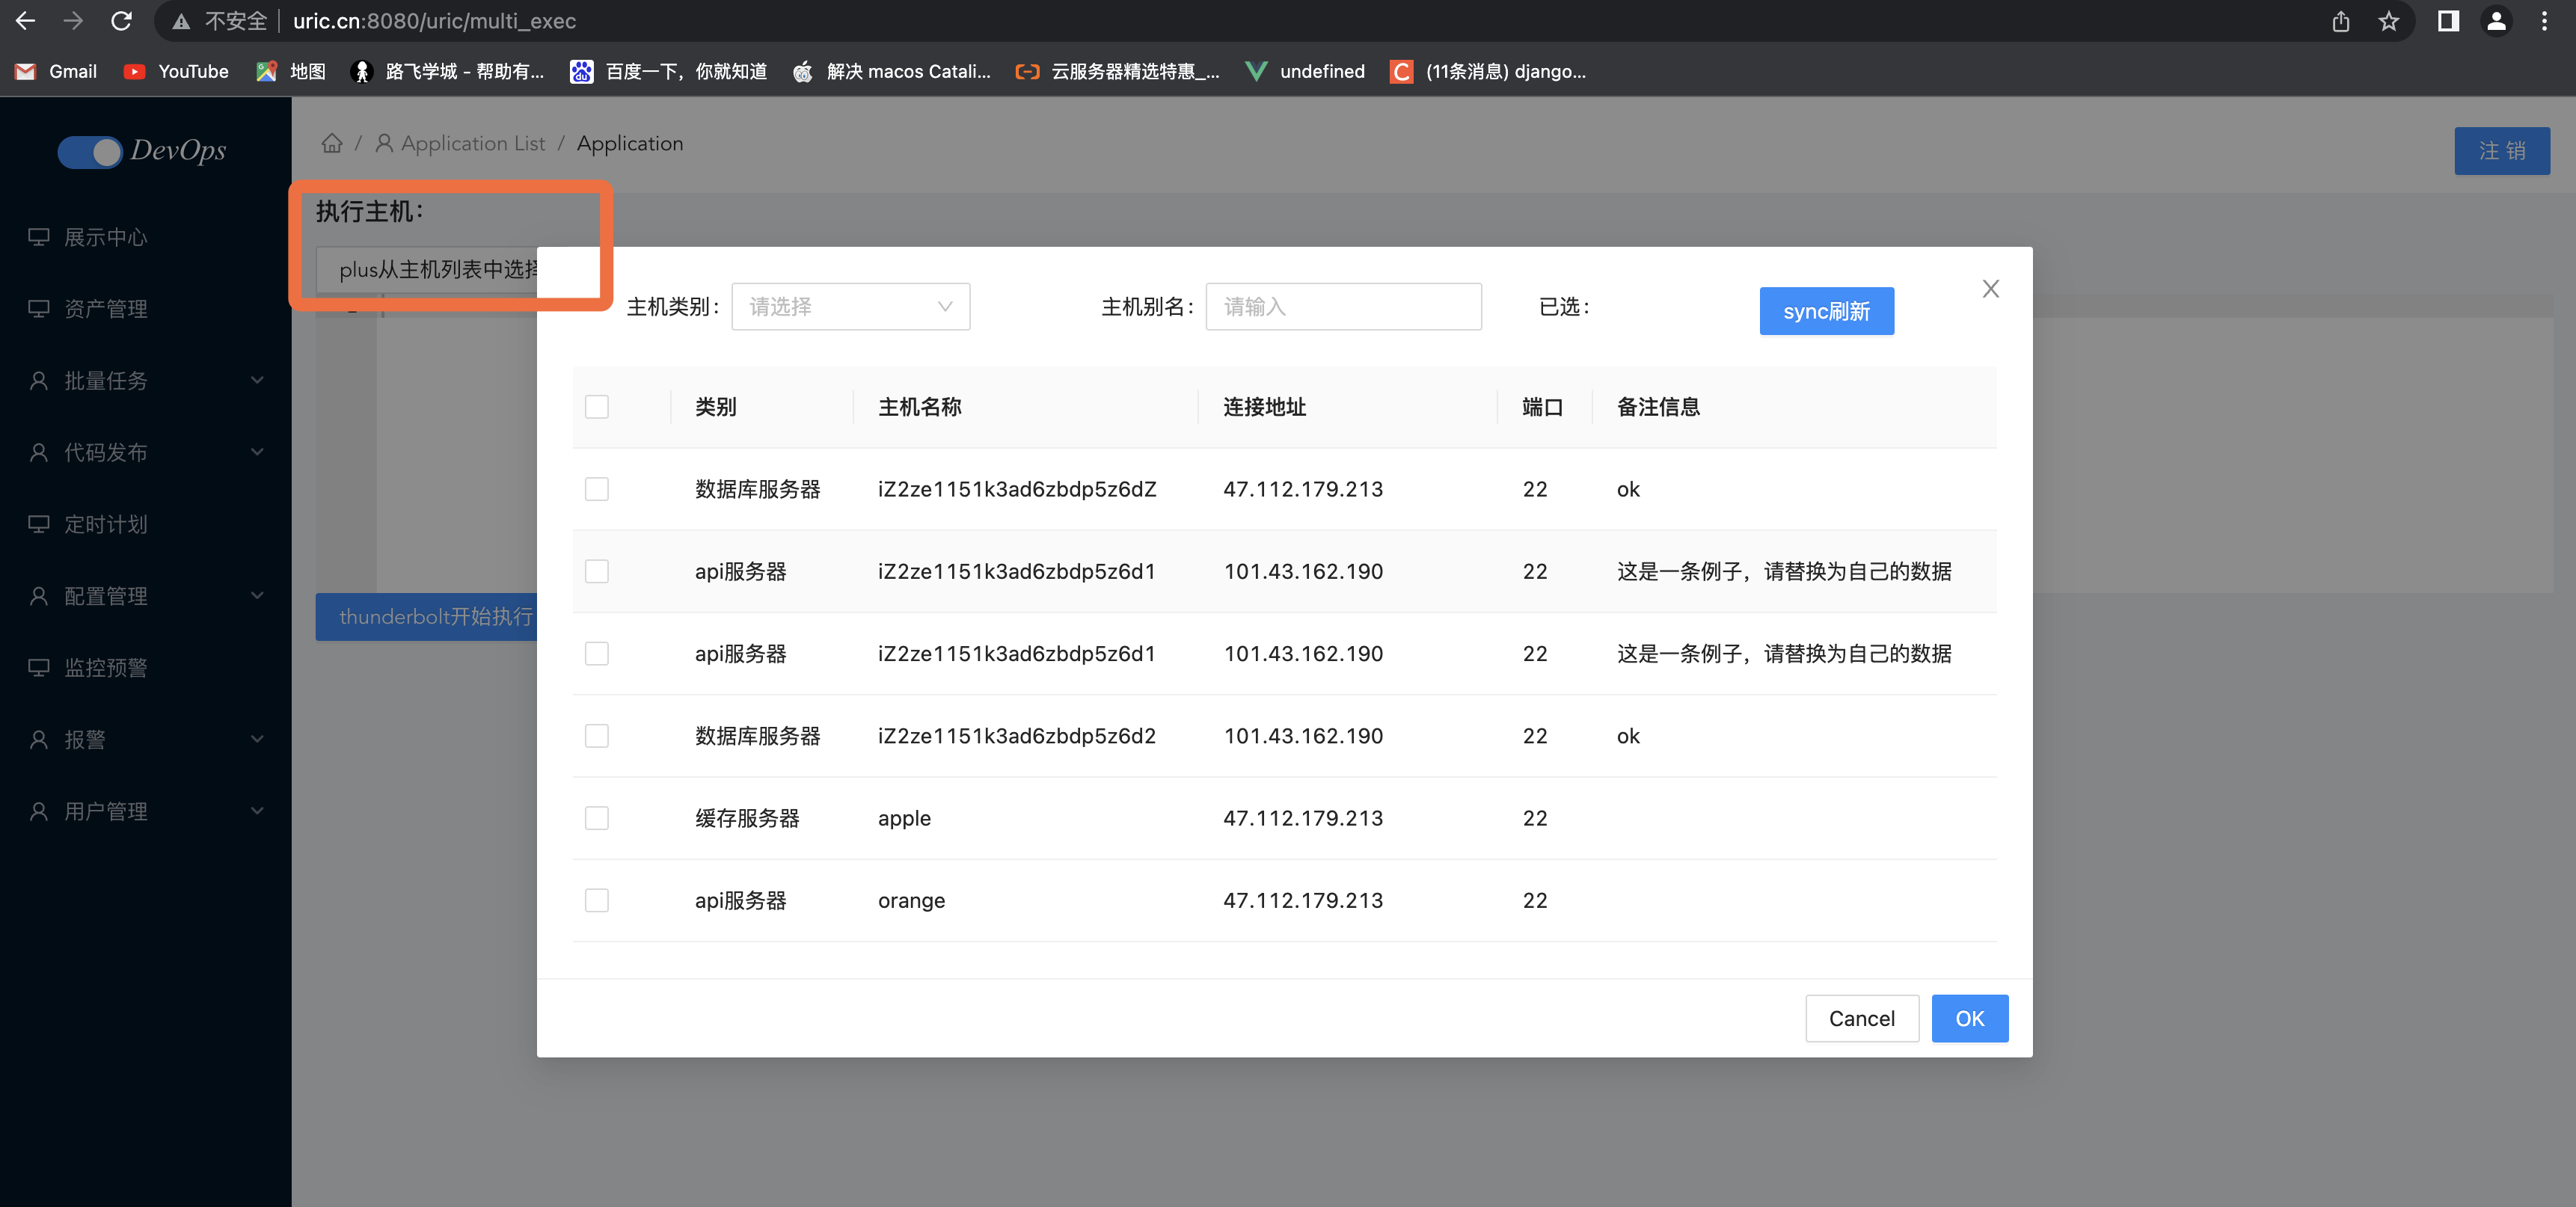Click the 不安全 security warning icon
Viewport: 2576px width, 1207px height.
[181, 21]
